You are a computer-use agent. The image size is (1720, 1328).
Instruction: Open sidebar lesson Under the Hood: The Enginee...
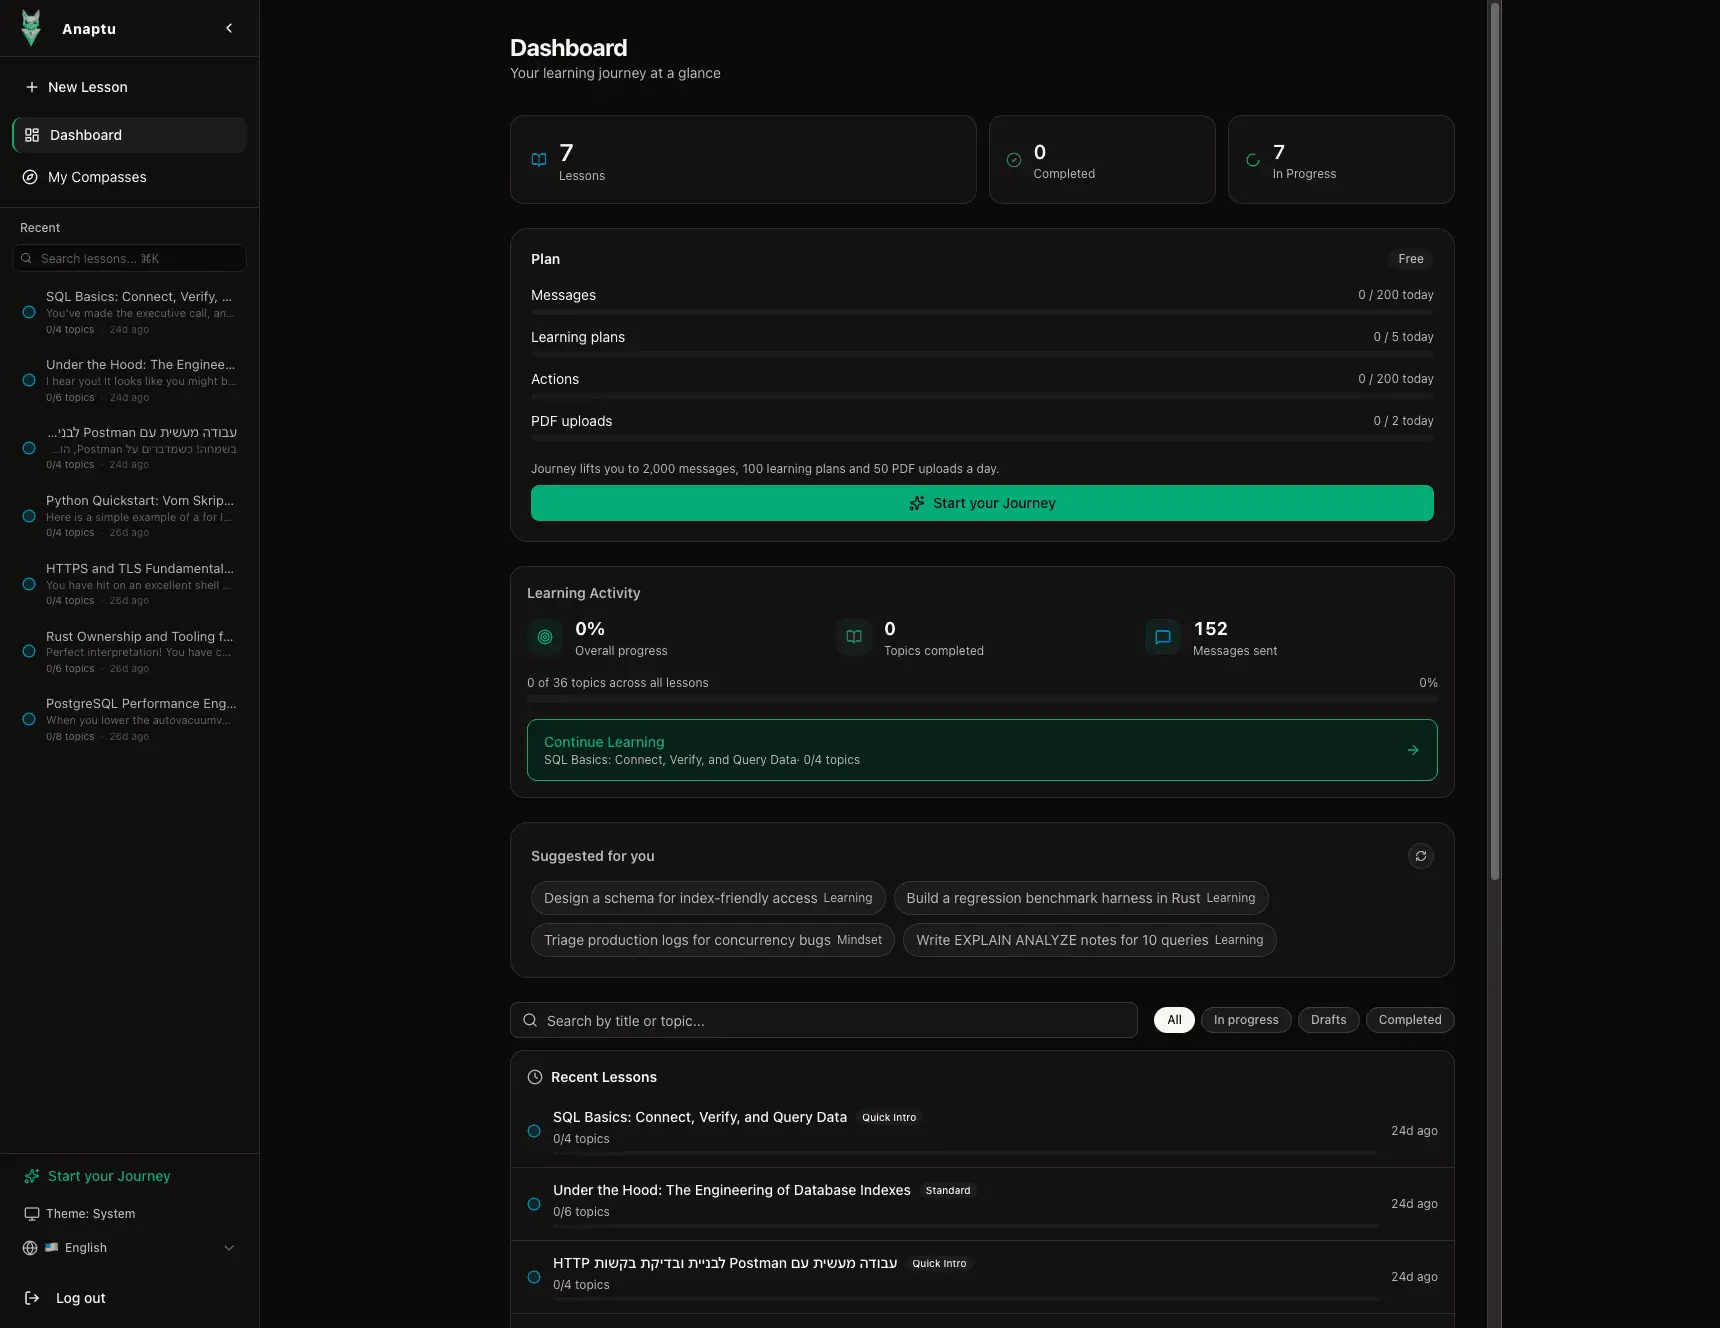130,380
